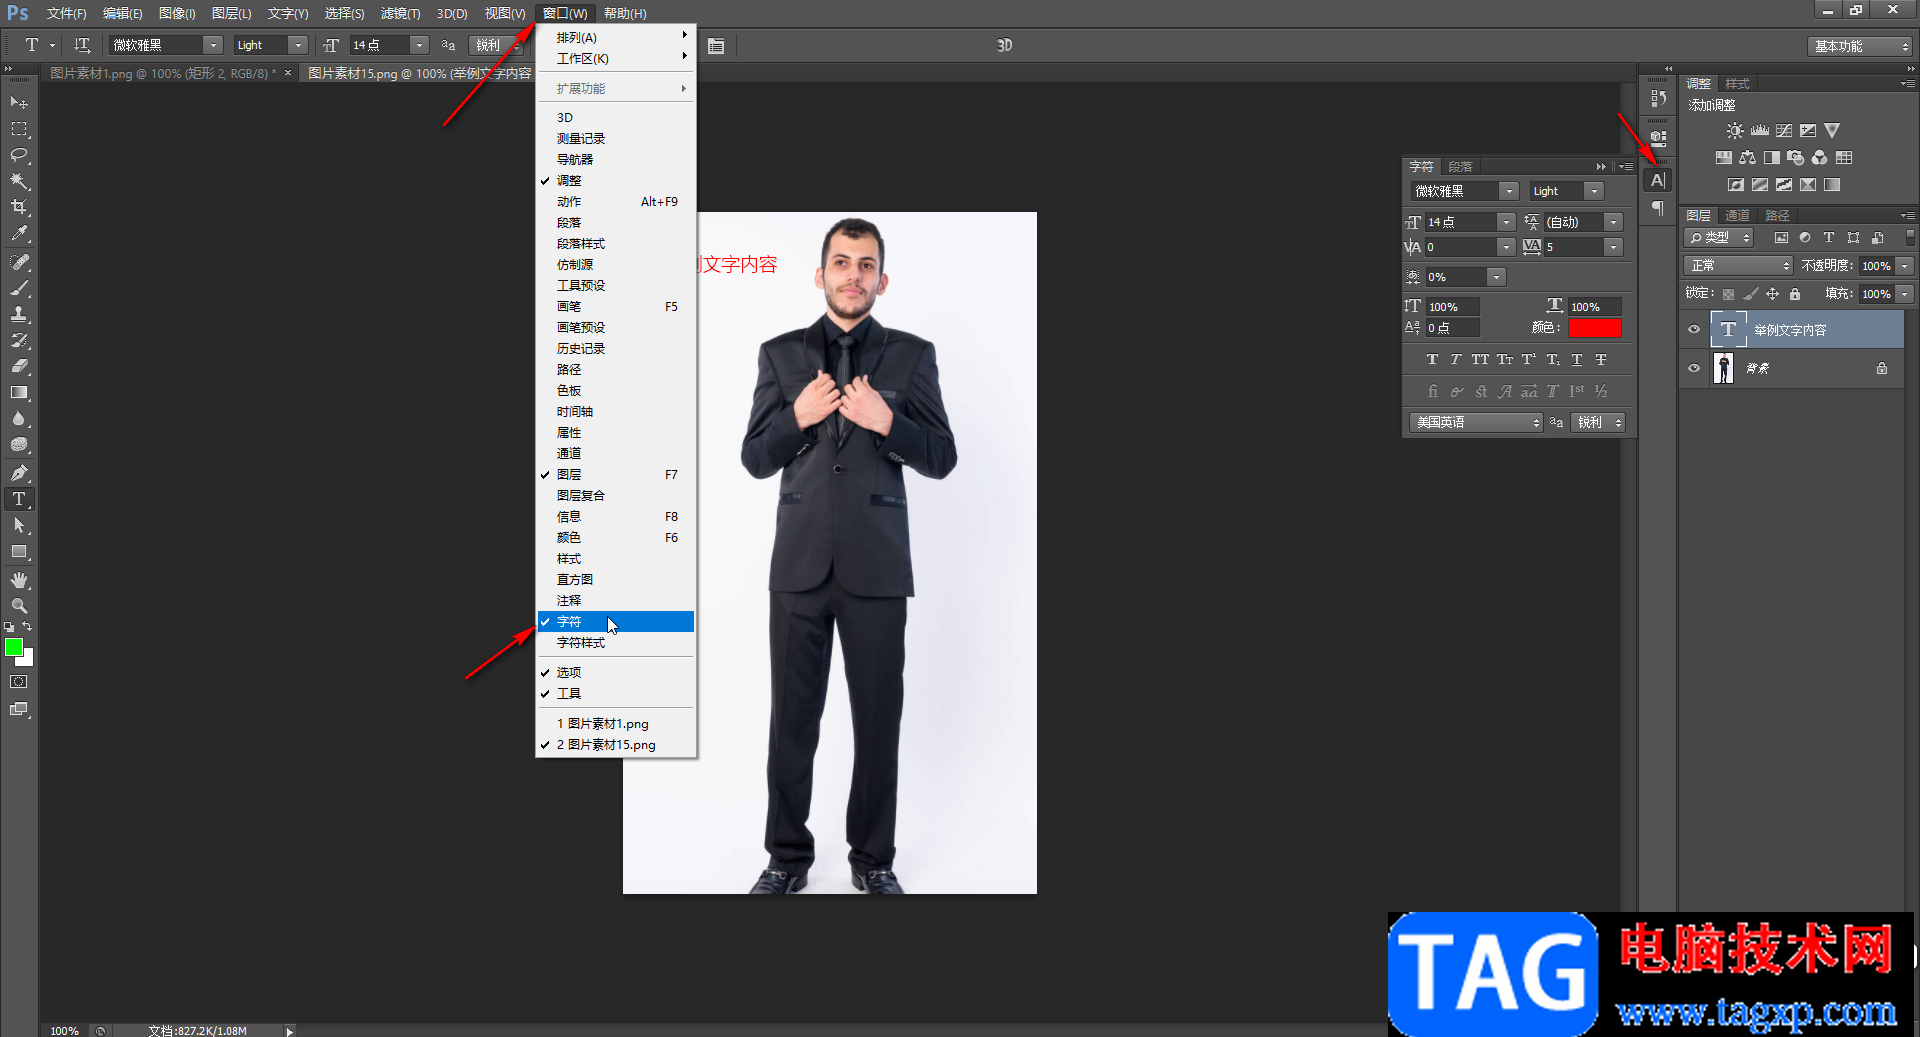Screen dimensions: 1920x1037
Task: Open 文件 menu
Action: click(x=66, y=13)
